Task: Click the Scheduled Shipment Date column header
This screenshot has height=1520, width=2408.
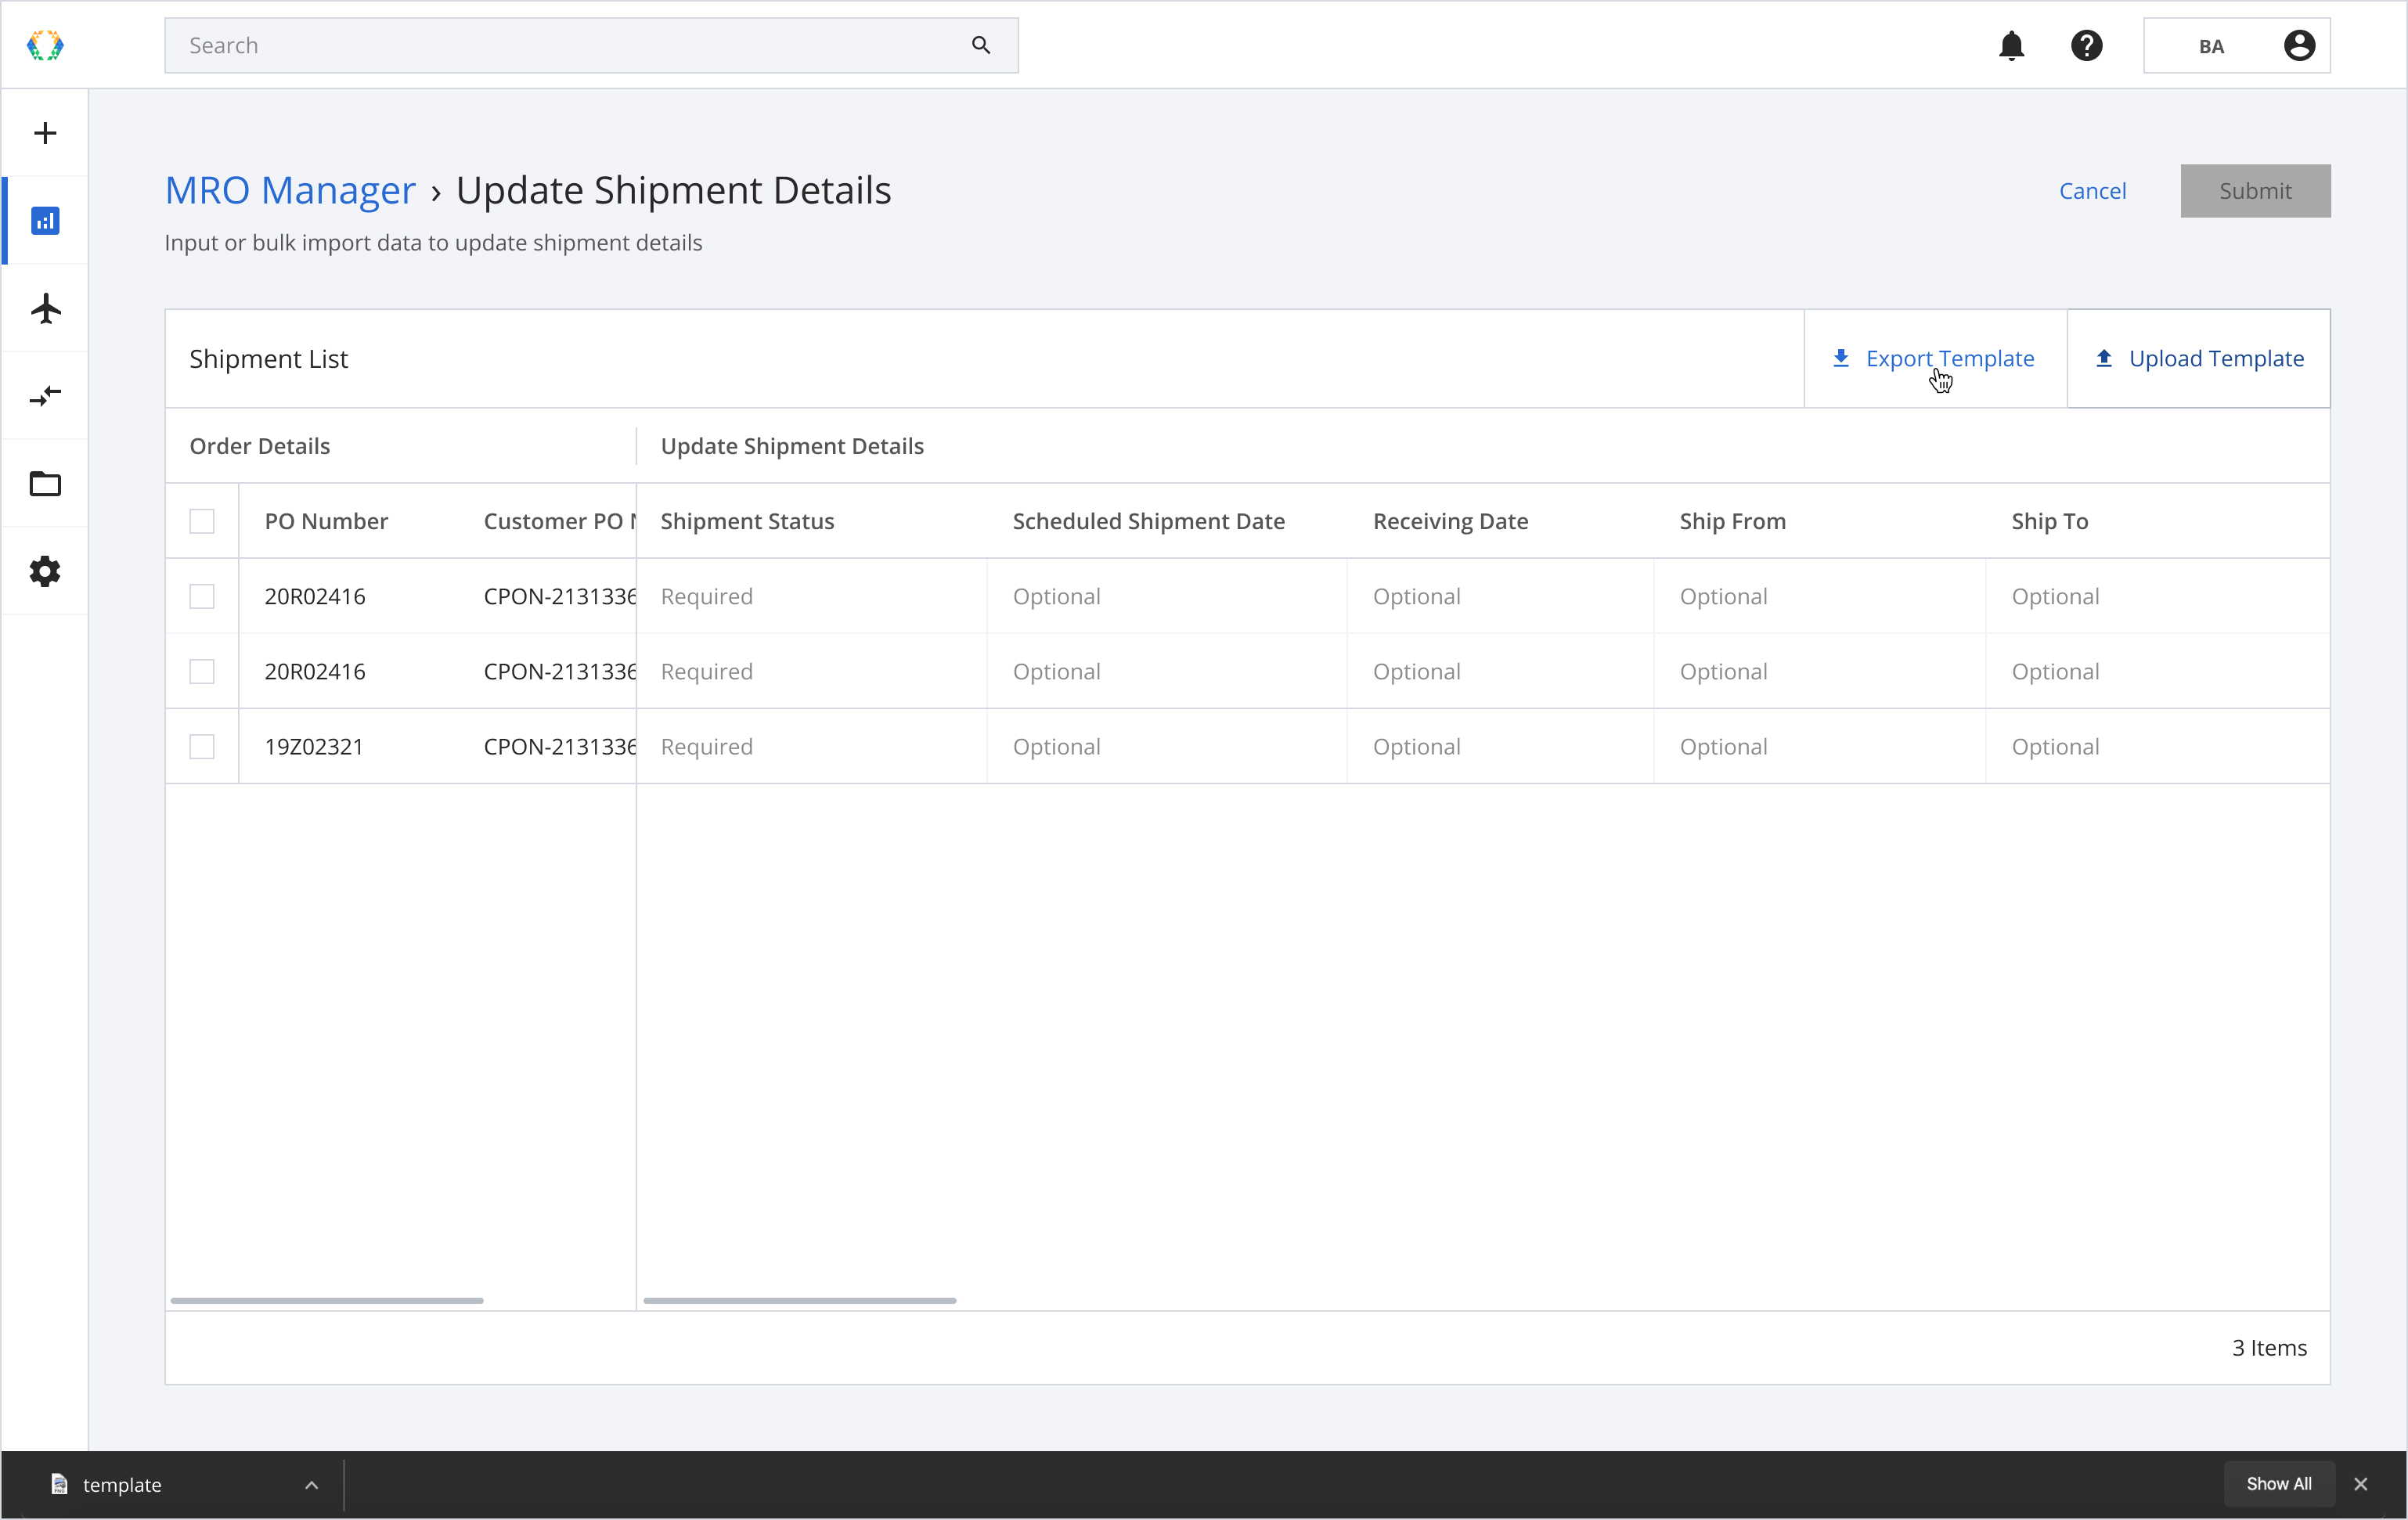Action: (x=1148, y=521)
